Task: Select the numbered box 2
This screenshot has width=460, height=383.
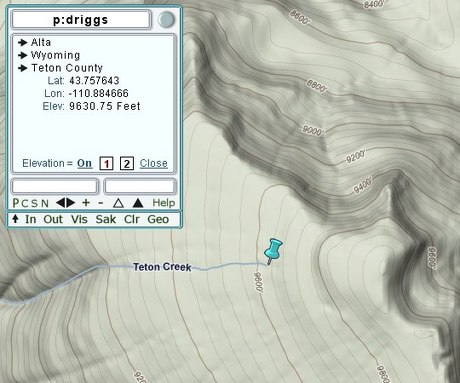Action: coord(127,163)
